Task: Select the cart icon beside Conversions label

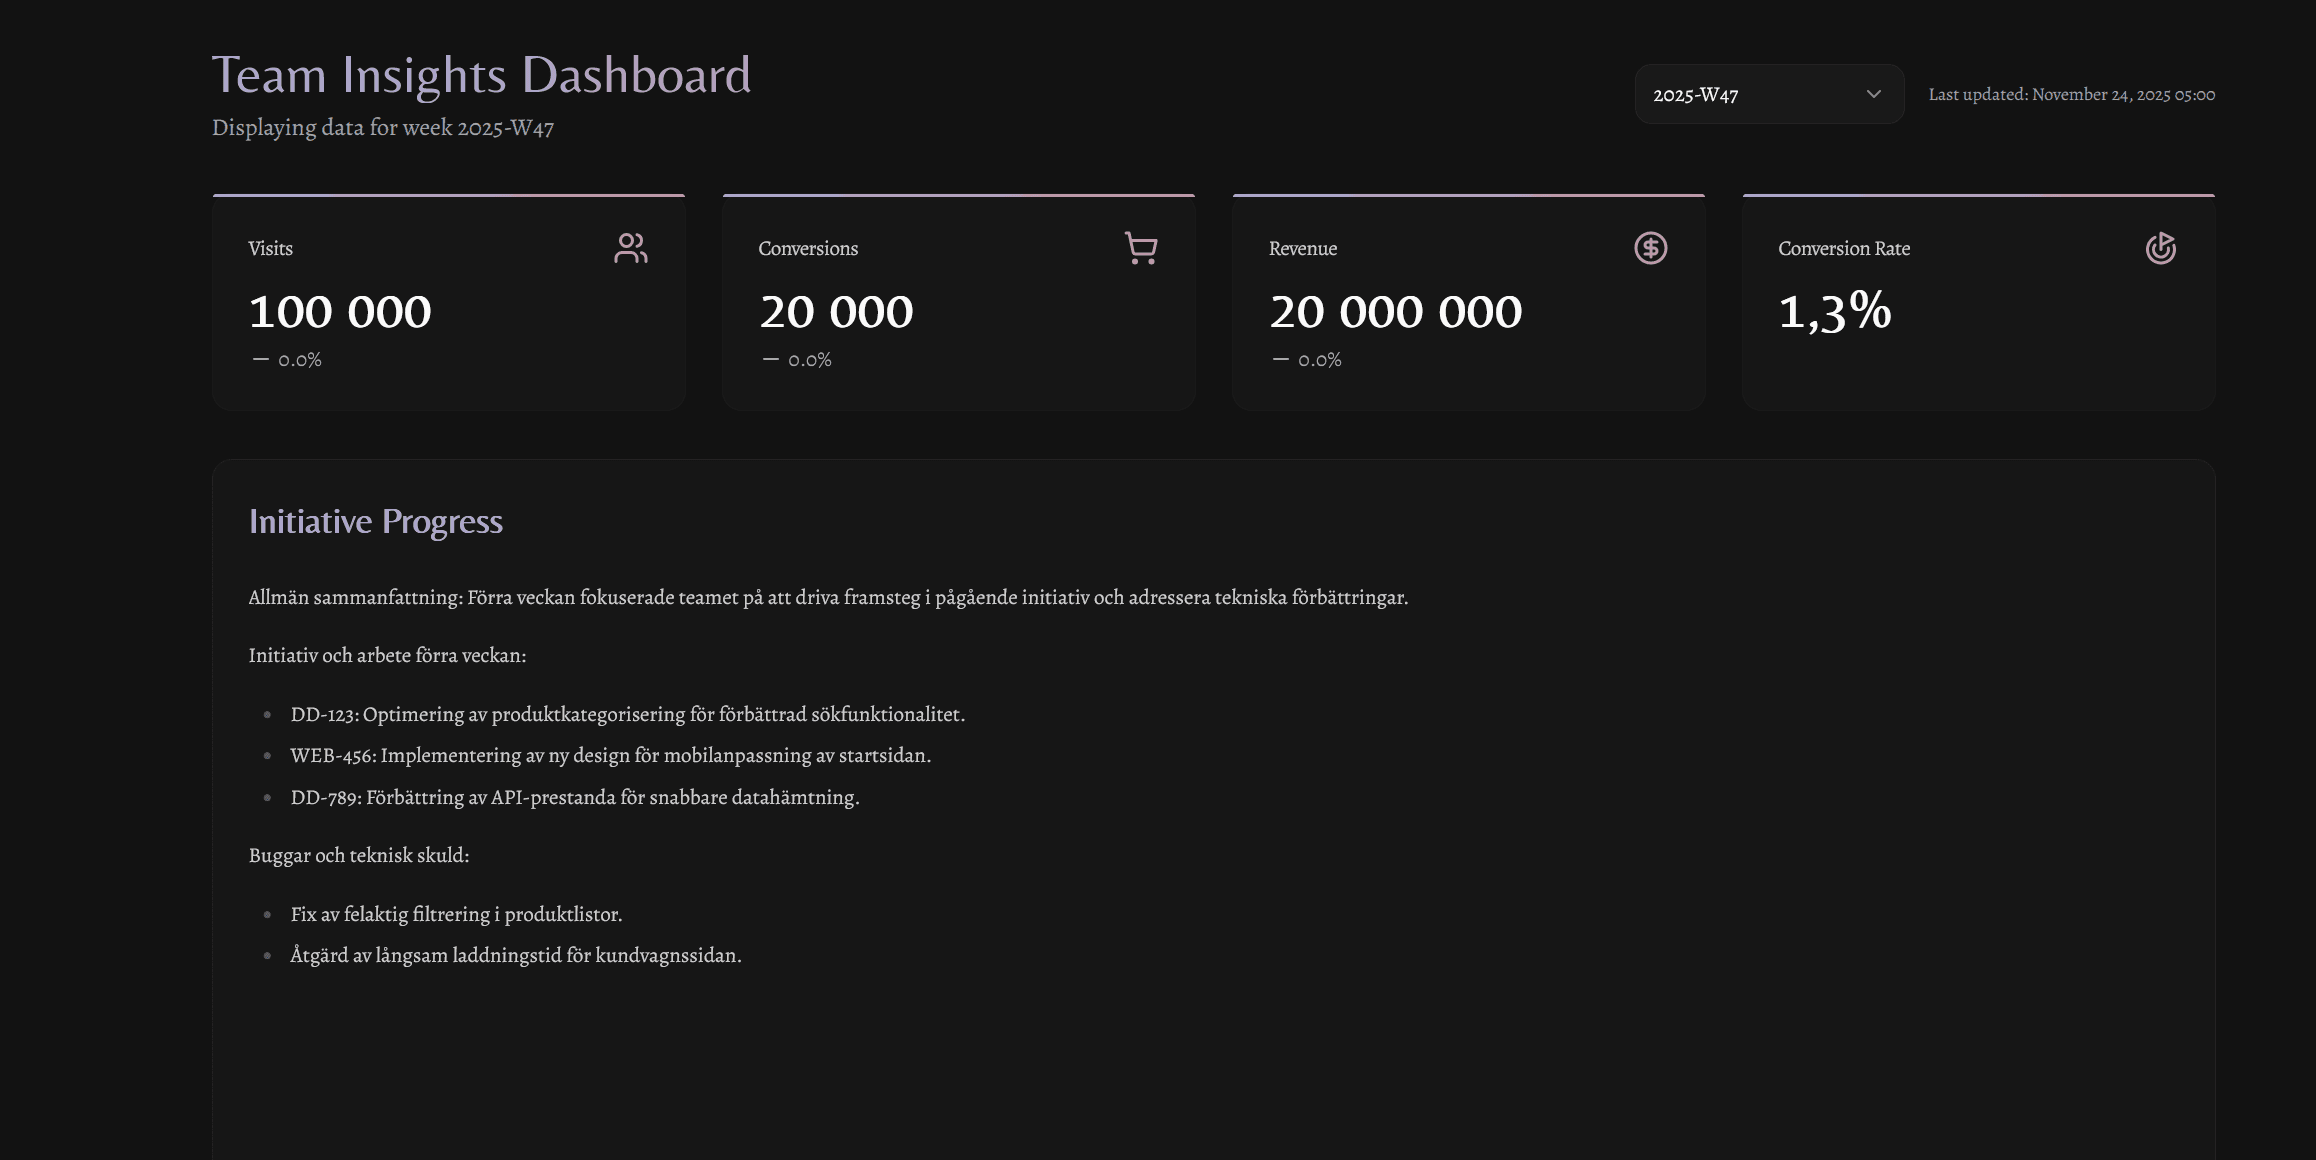Action: pyautogui.click(x=1140, y=249)
